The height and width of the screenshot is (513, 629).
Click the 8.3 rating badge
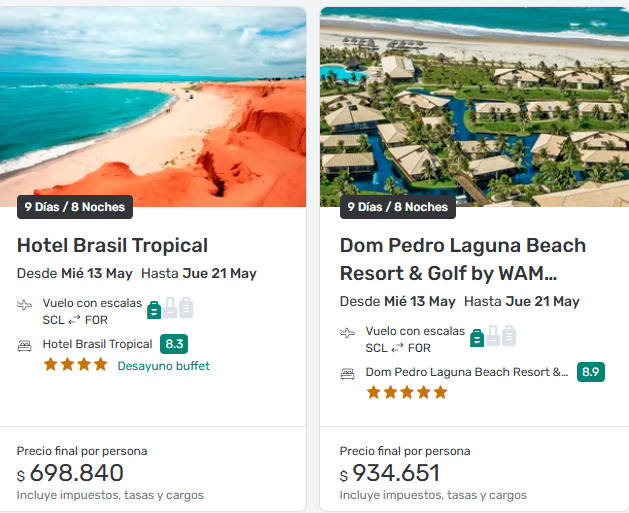click(x=174, y=344)
